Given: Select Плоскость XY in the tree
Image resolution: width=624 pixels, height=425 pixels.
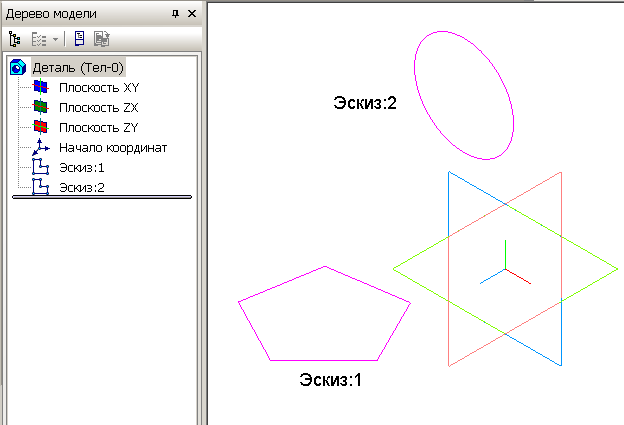Looking at the screenshot, I should click(x=99, y=88).
